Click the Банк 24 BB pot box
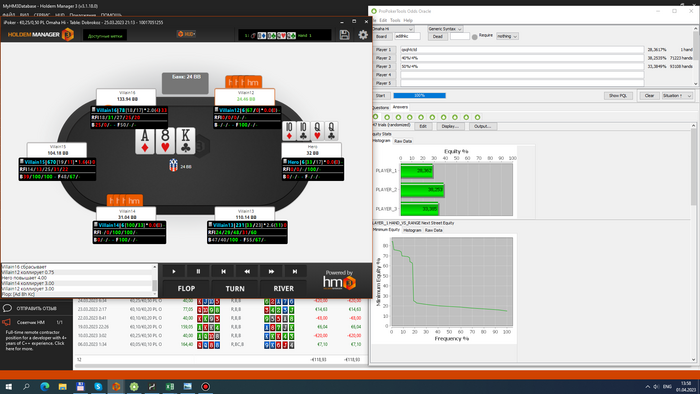700x394 pixels. (185, 83)
